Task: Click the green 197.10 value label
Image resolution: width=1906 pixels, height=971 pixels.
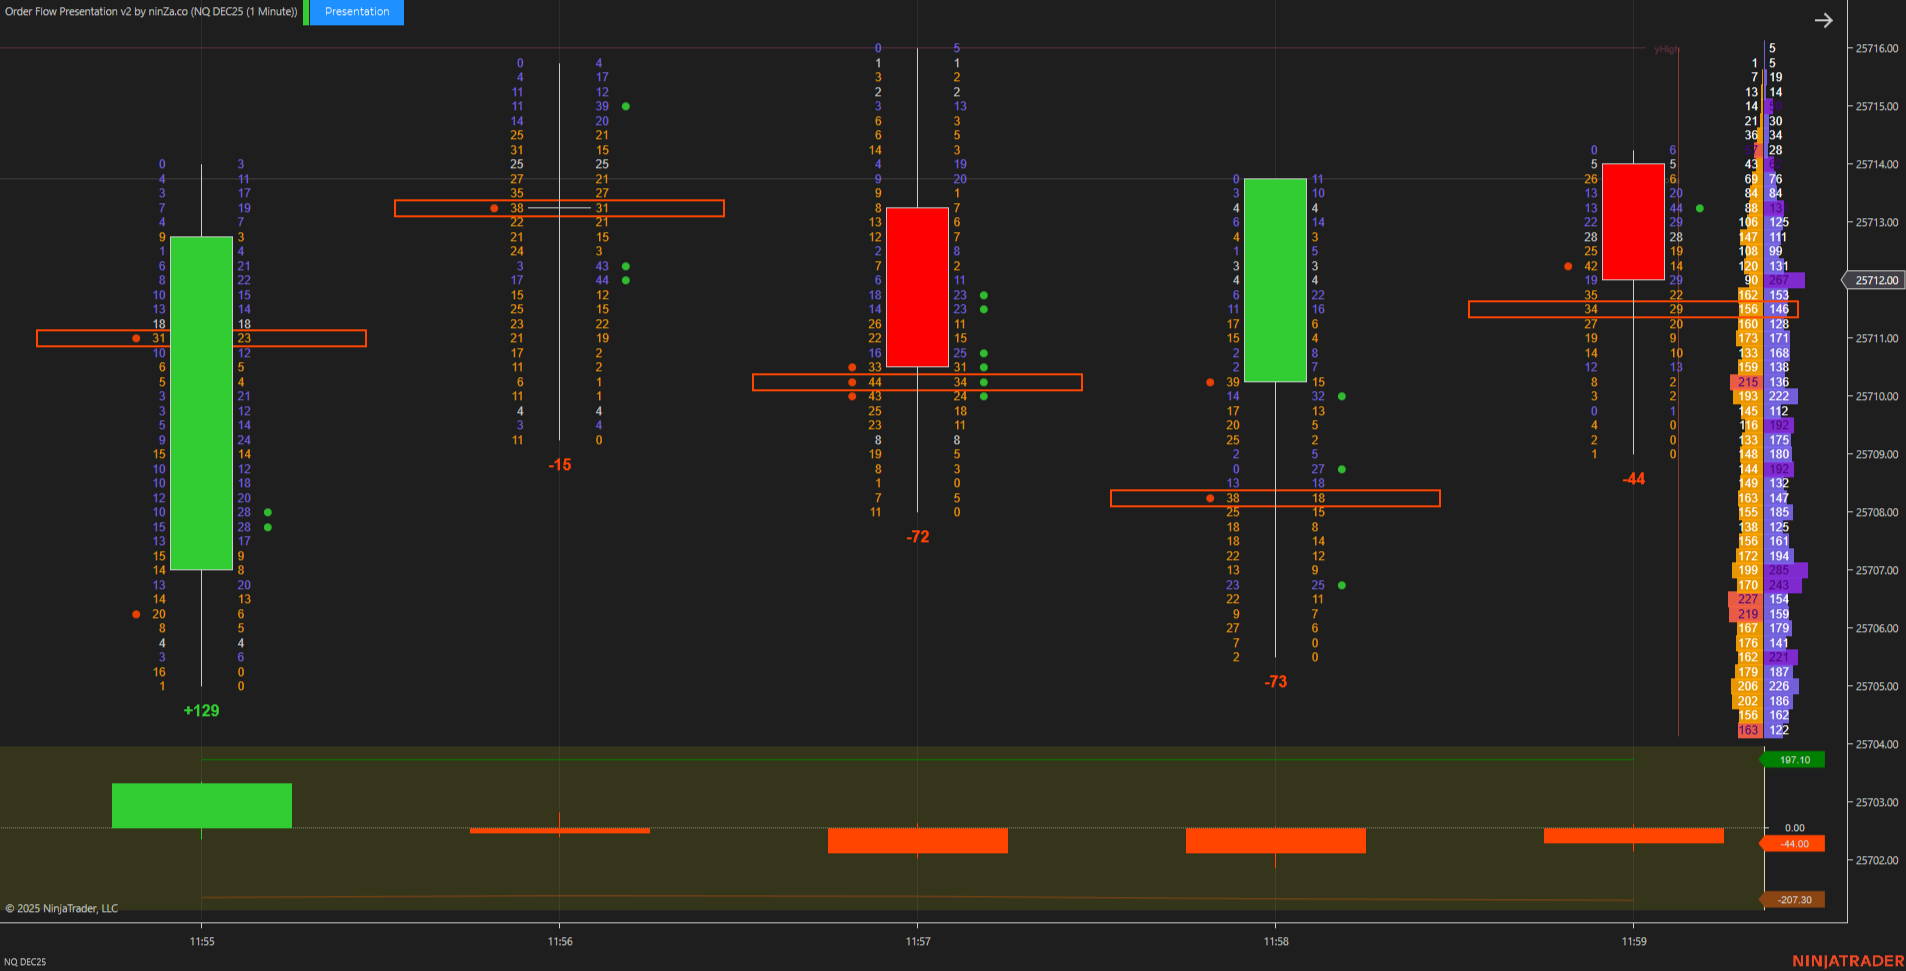Action: (1794, 760)
